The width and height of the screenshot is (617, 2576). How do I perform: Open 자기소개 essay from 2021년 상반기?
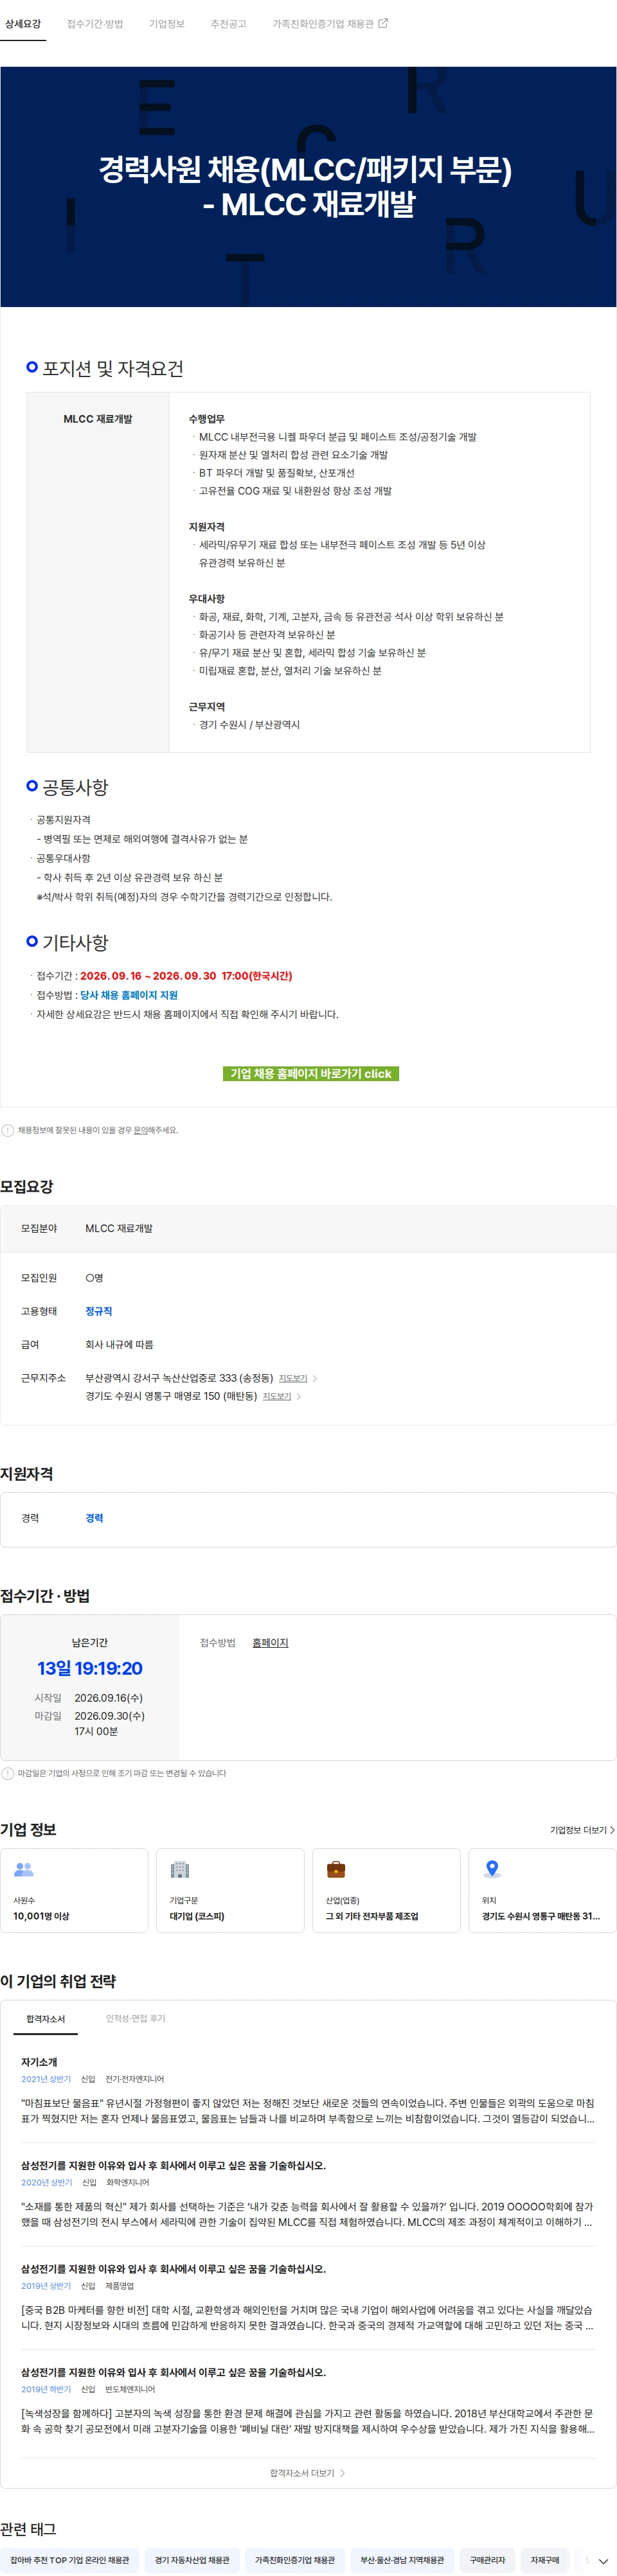pos(308,2090)
